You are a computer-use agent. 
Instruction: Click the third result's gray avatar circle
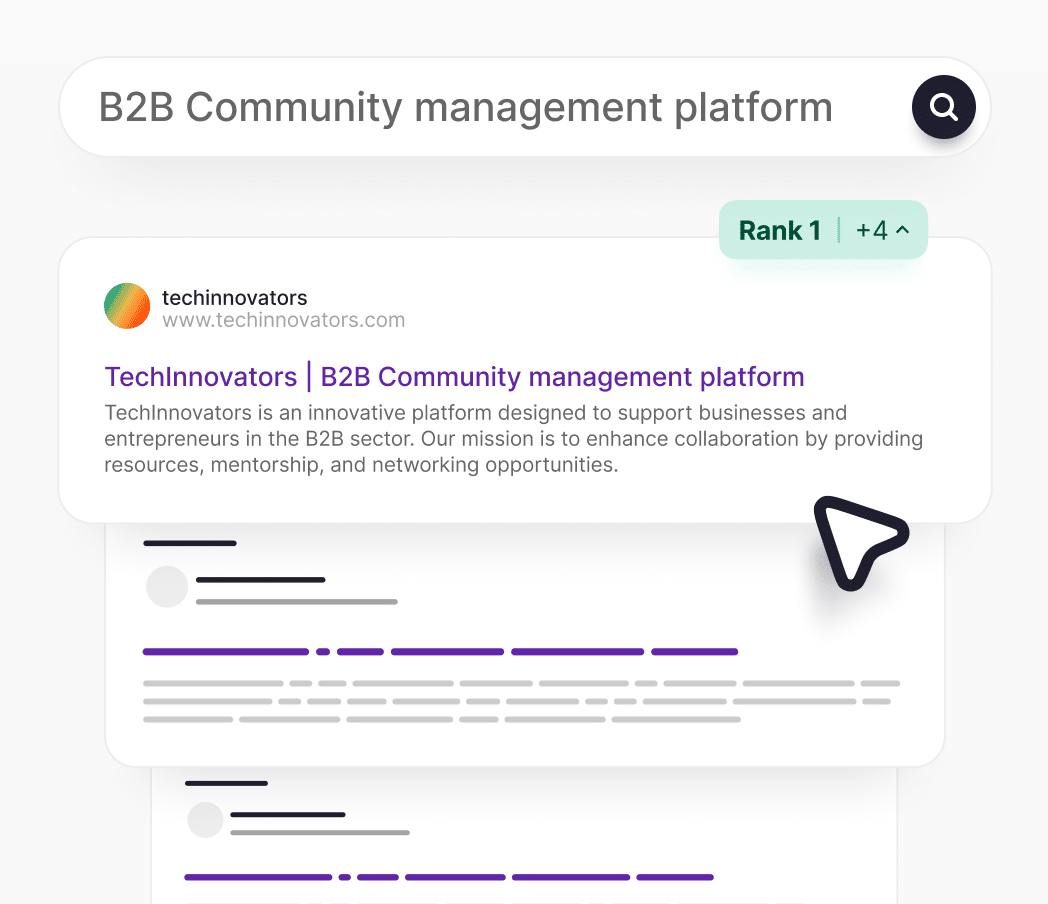pyautogui.click(x=205, y=820)
